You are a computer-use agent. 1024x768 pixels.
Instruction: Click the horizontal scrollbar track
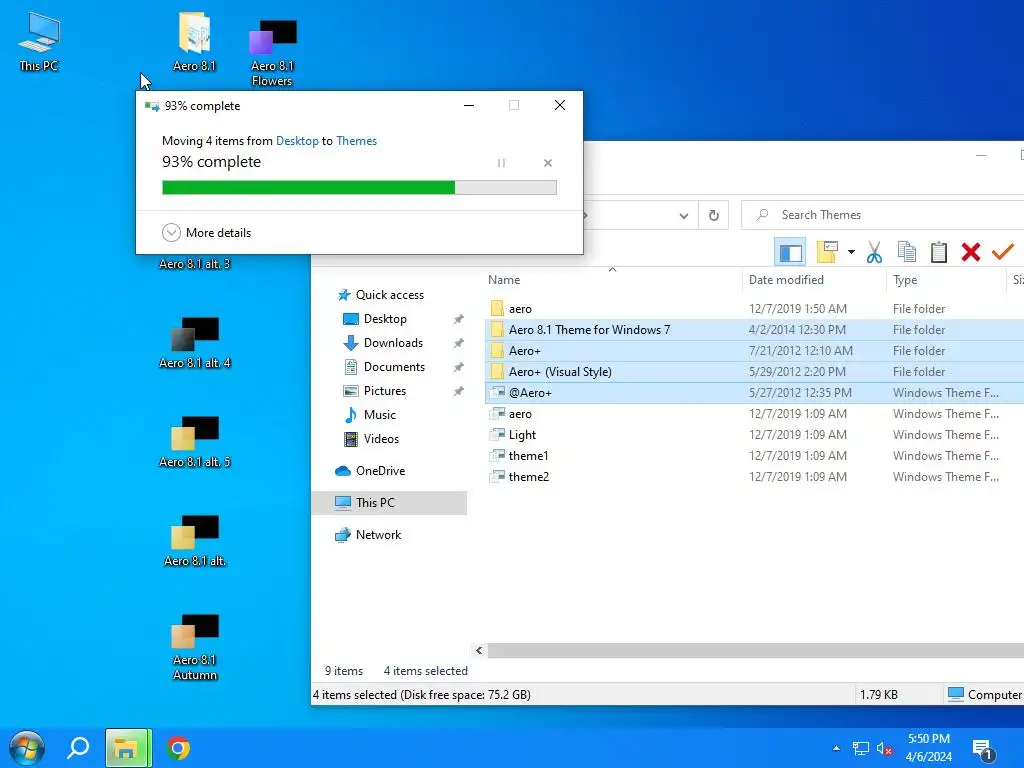[756, 650]
